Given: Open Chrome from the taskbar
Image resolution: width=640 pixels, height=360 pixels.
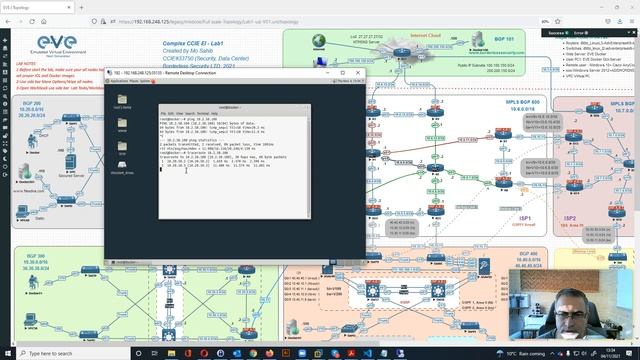Looking at the screenshot, I should [x=253, y=353].
